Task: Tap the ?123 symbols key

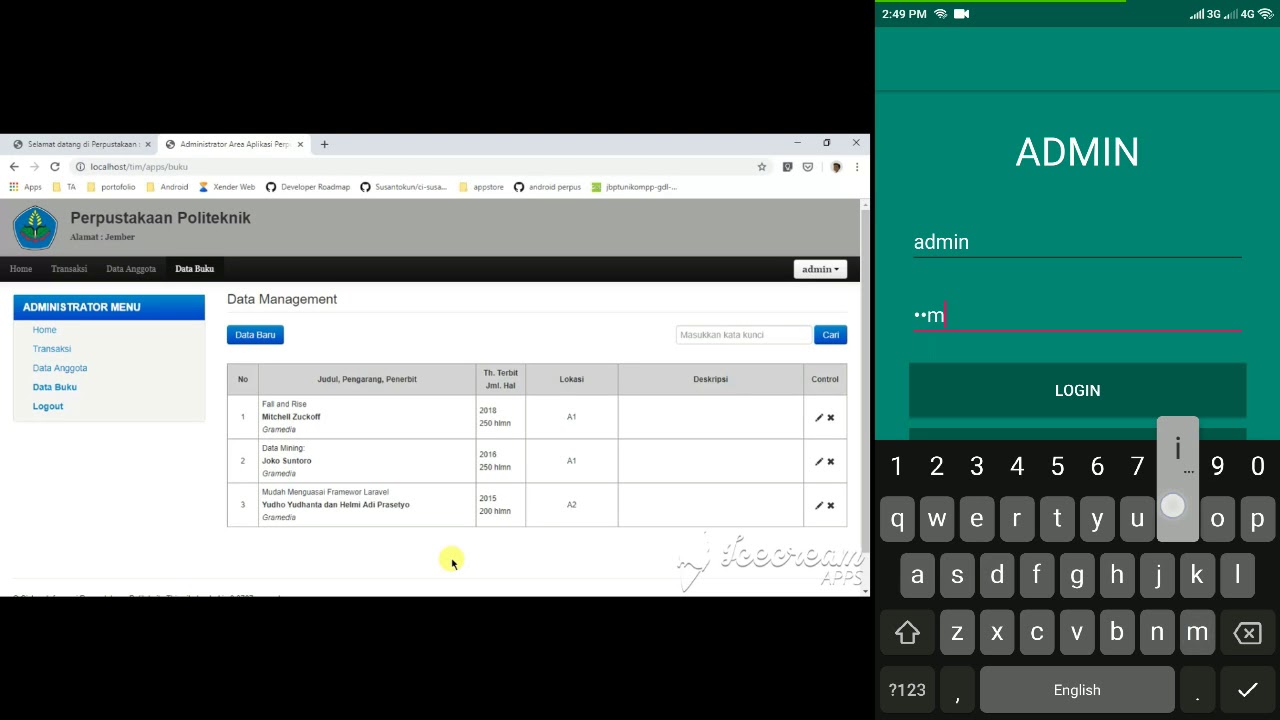Action: click(x=907, y=690)
